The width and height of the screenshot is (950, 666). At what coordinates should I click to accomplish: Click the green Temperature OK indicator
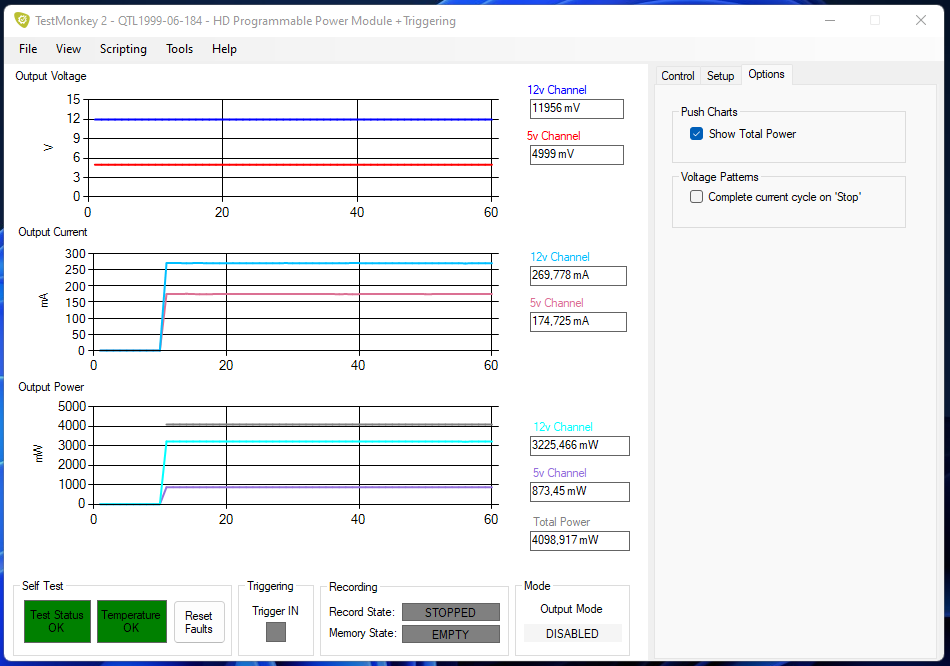click(131, 622)
